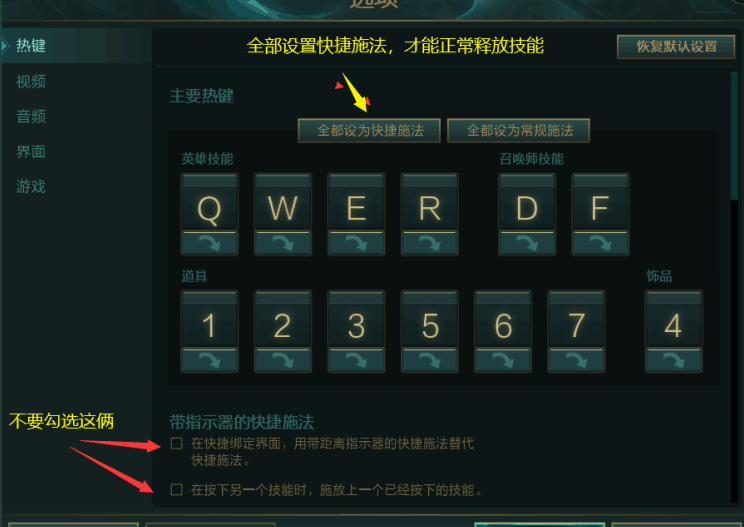Click 全都设为快捷施法 button
744x527 pixels.
369,130
